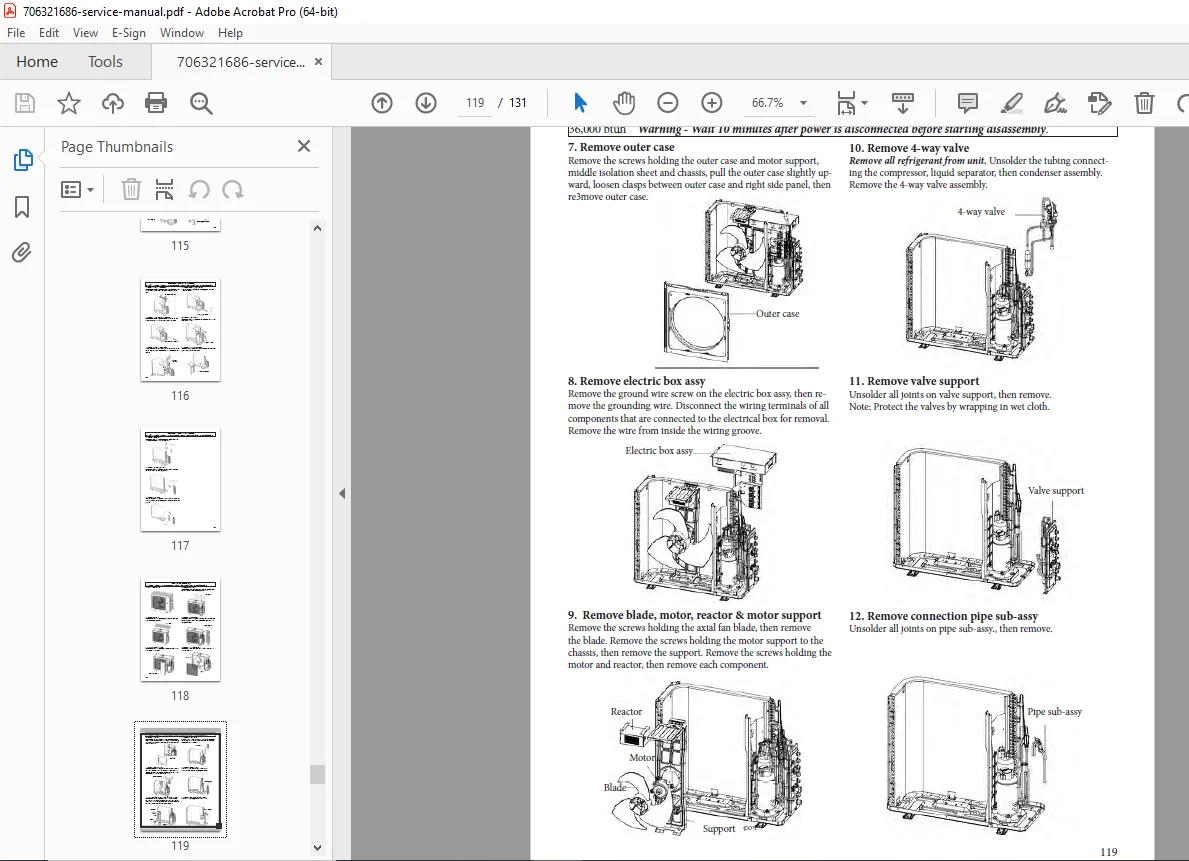
Task: Zoom out with the minus icon
Action: [667, 102]
